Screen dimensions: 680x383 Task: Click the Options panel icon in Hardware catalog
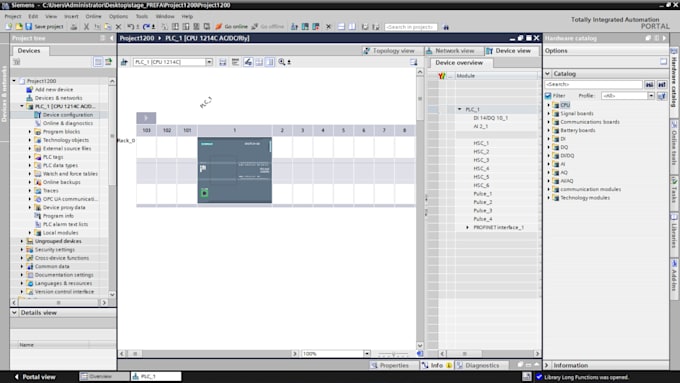(664, 62)
